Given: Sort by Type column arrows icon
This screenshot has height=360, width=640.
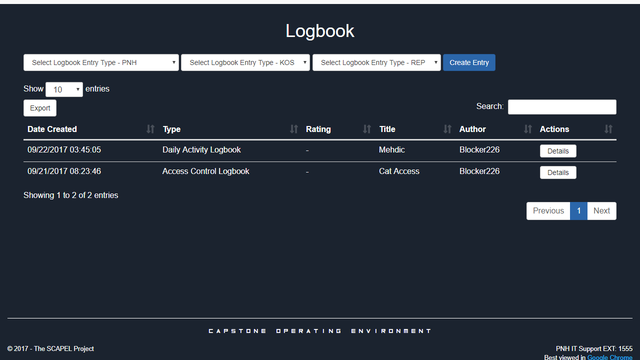Looking at the screenshot, I should 294,129.
